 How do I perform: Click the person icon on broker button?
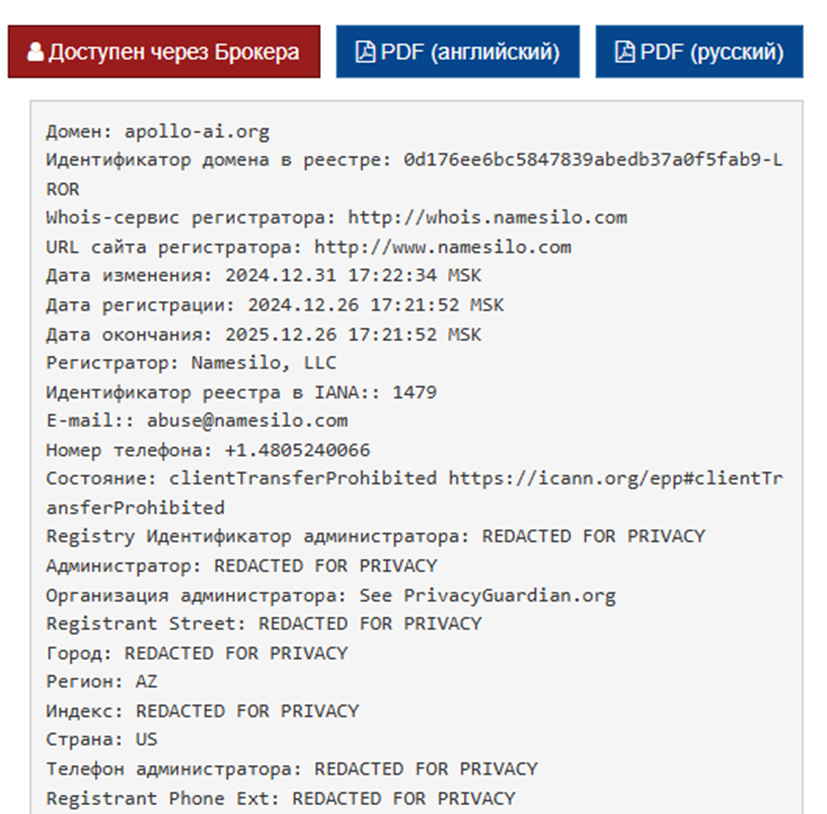point(35,52)
